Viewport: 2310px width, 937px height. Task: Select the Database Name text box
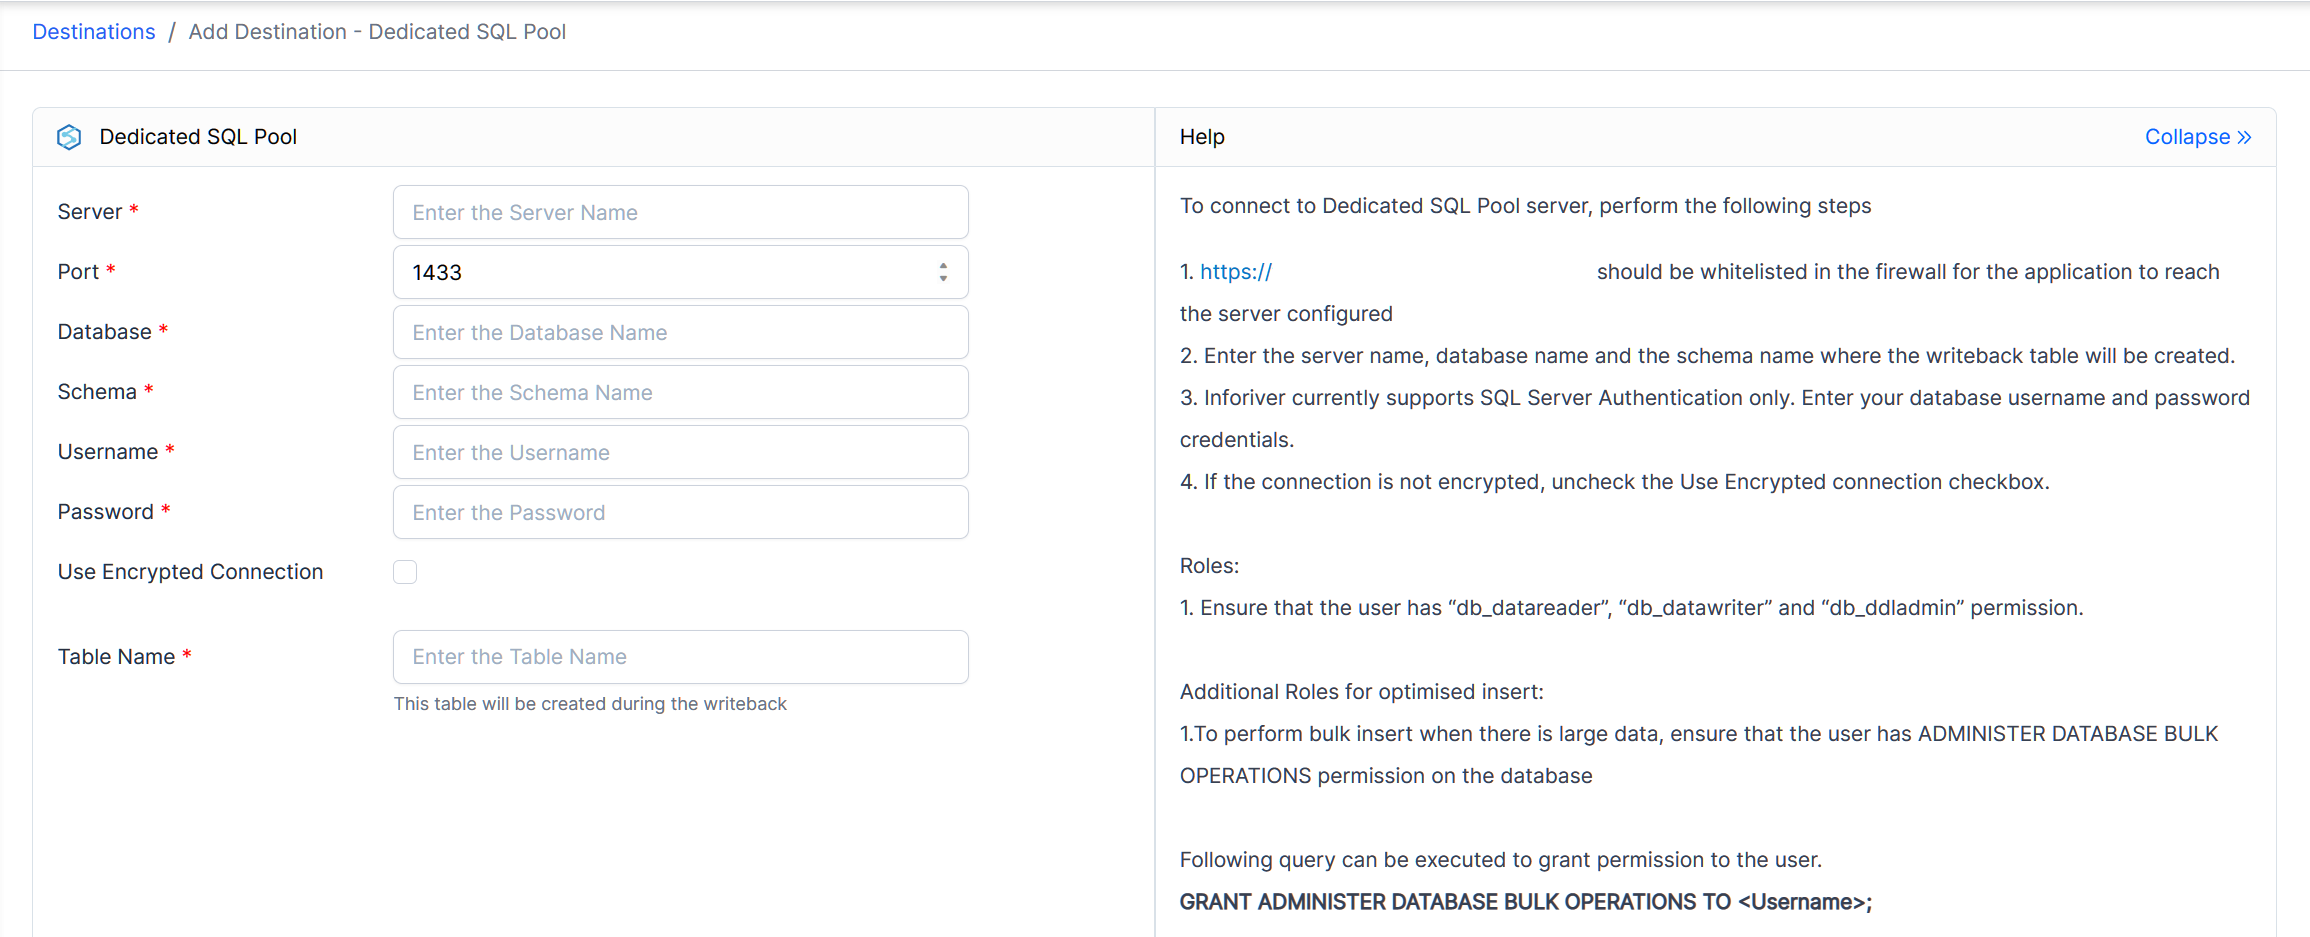point(680,332)
